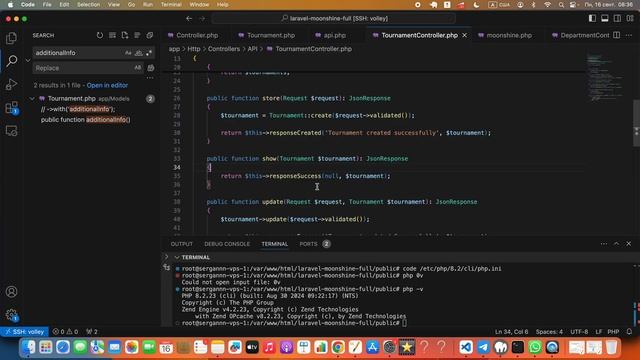Open the Terminal menu in menu bar
This screenshot has width=640, height=360.
click(171, 4)
